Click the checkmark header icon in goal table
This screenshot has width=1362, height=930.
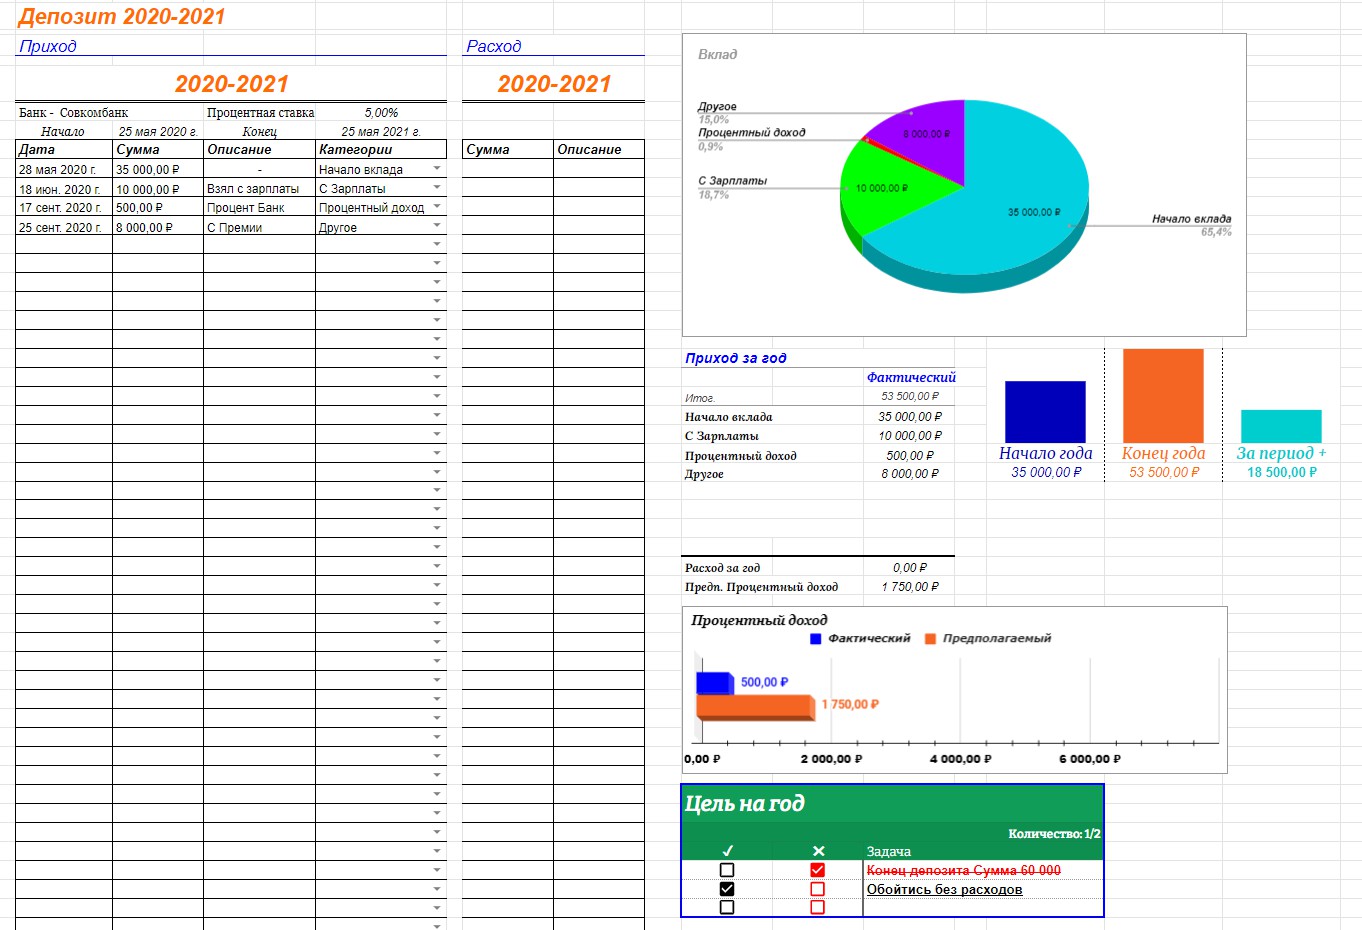tap(727, 851)
